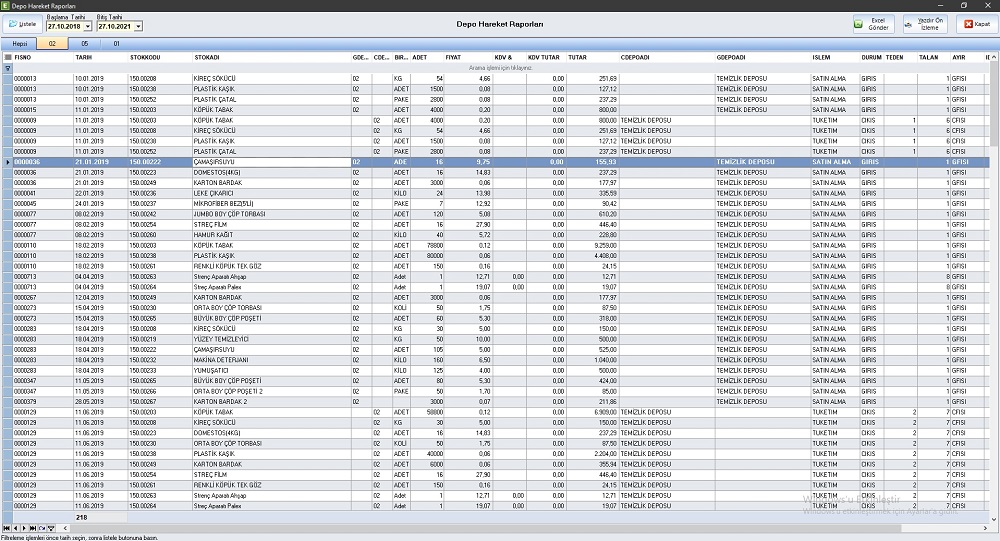Sort by STOKADI column header

272,57
